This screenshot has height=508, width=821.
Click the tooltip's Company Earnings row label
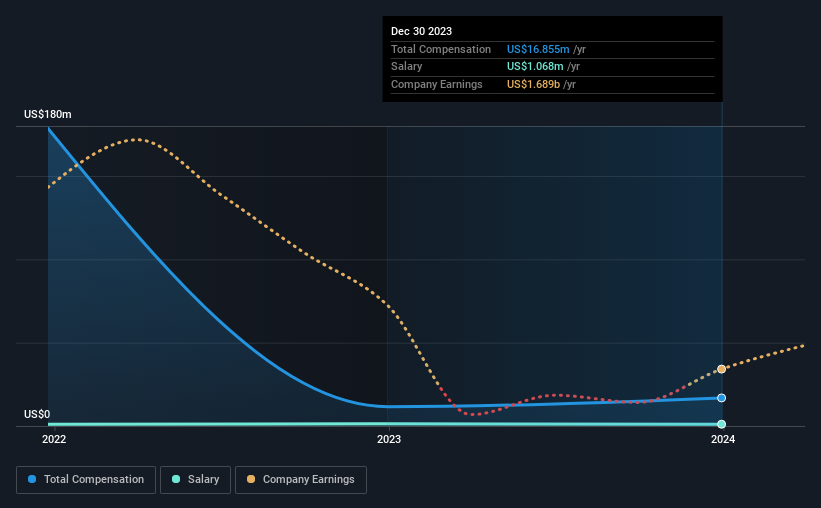[437, 84]
